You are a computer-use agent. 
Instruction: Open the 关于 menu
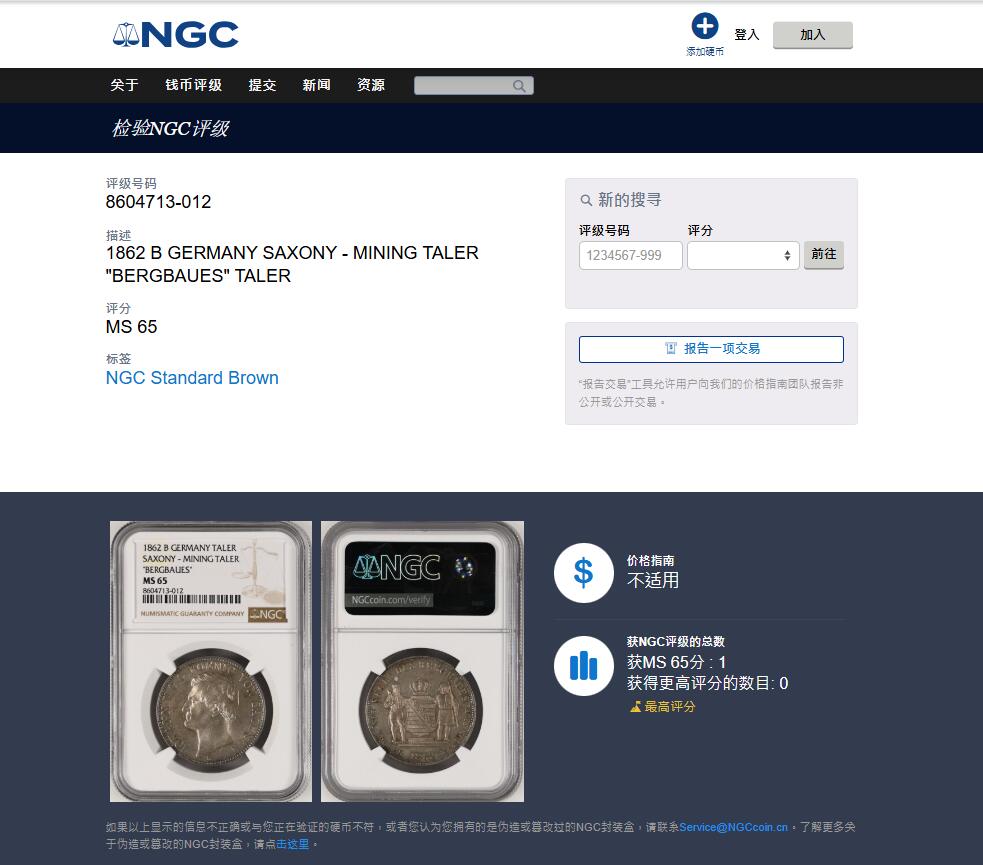124,85
